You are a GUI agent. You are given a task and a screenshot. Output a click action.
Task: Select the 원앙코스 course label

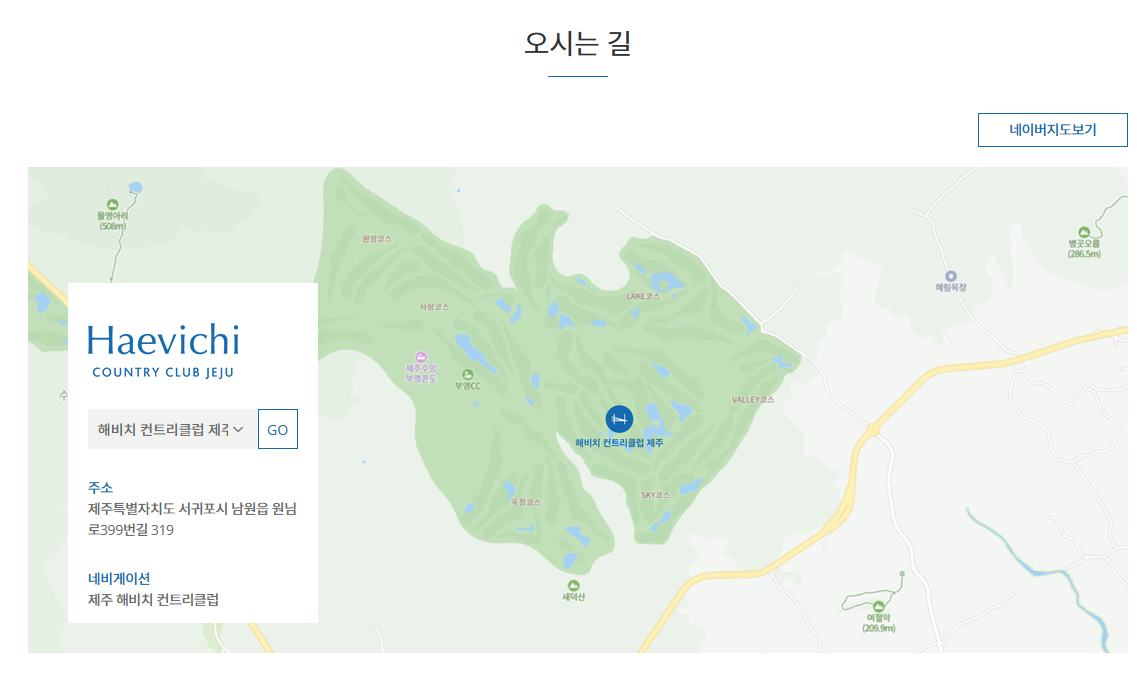(377, 239)
